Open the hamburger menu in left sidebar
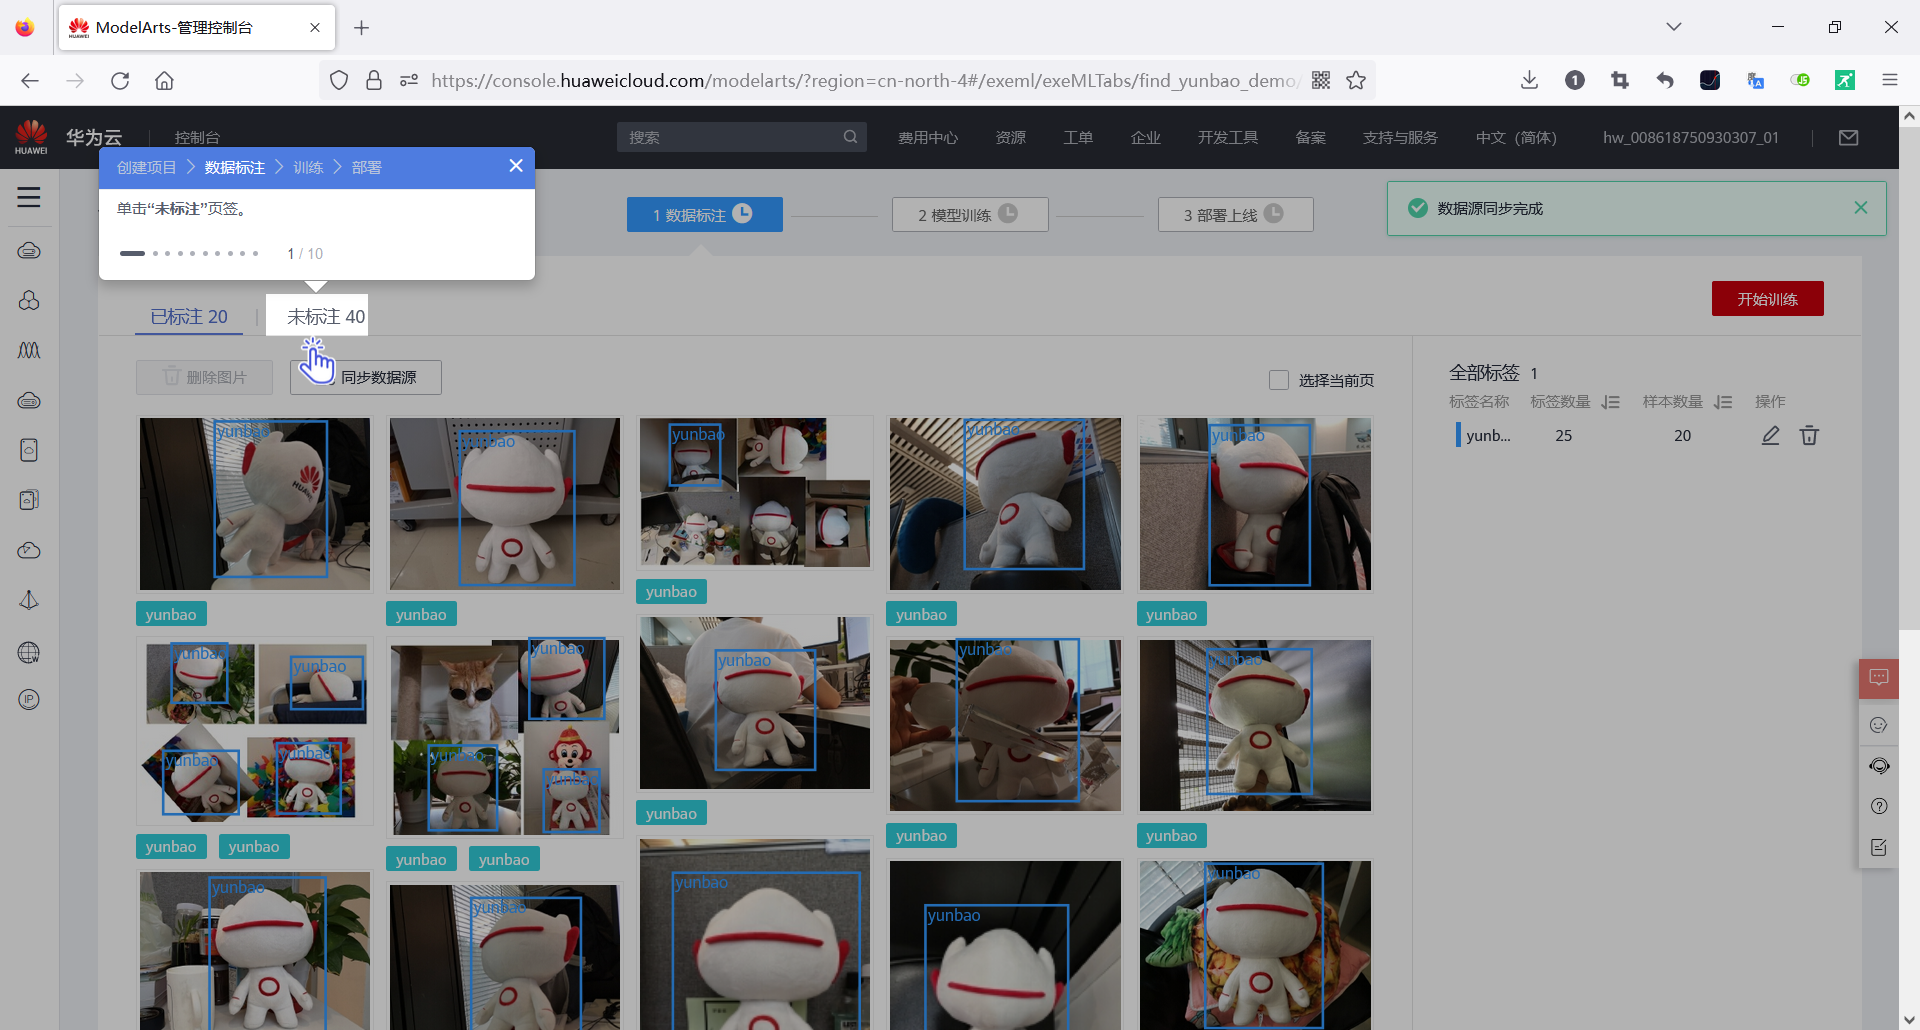The height and width of the screenshot is (1030, 1920). 29,197
